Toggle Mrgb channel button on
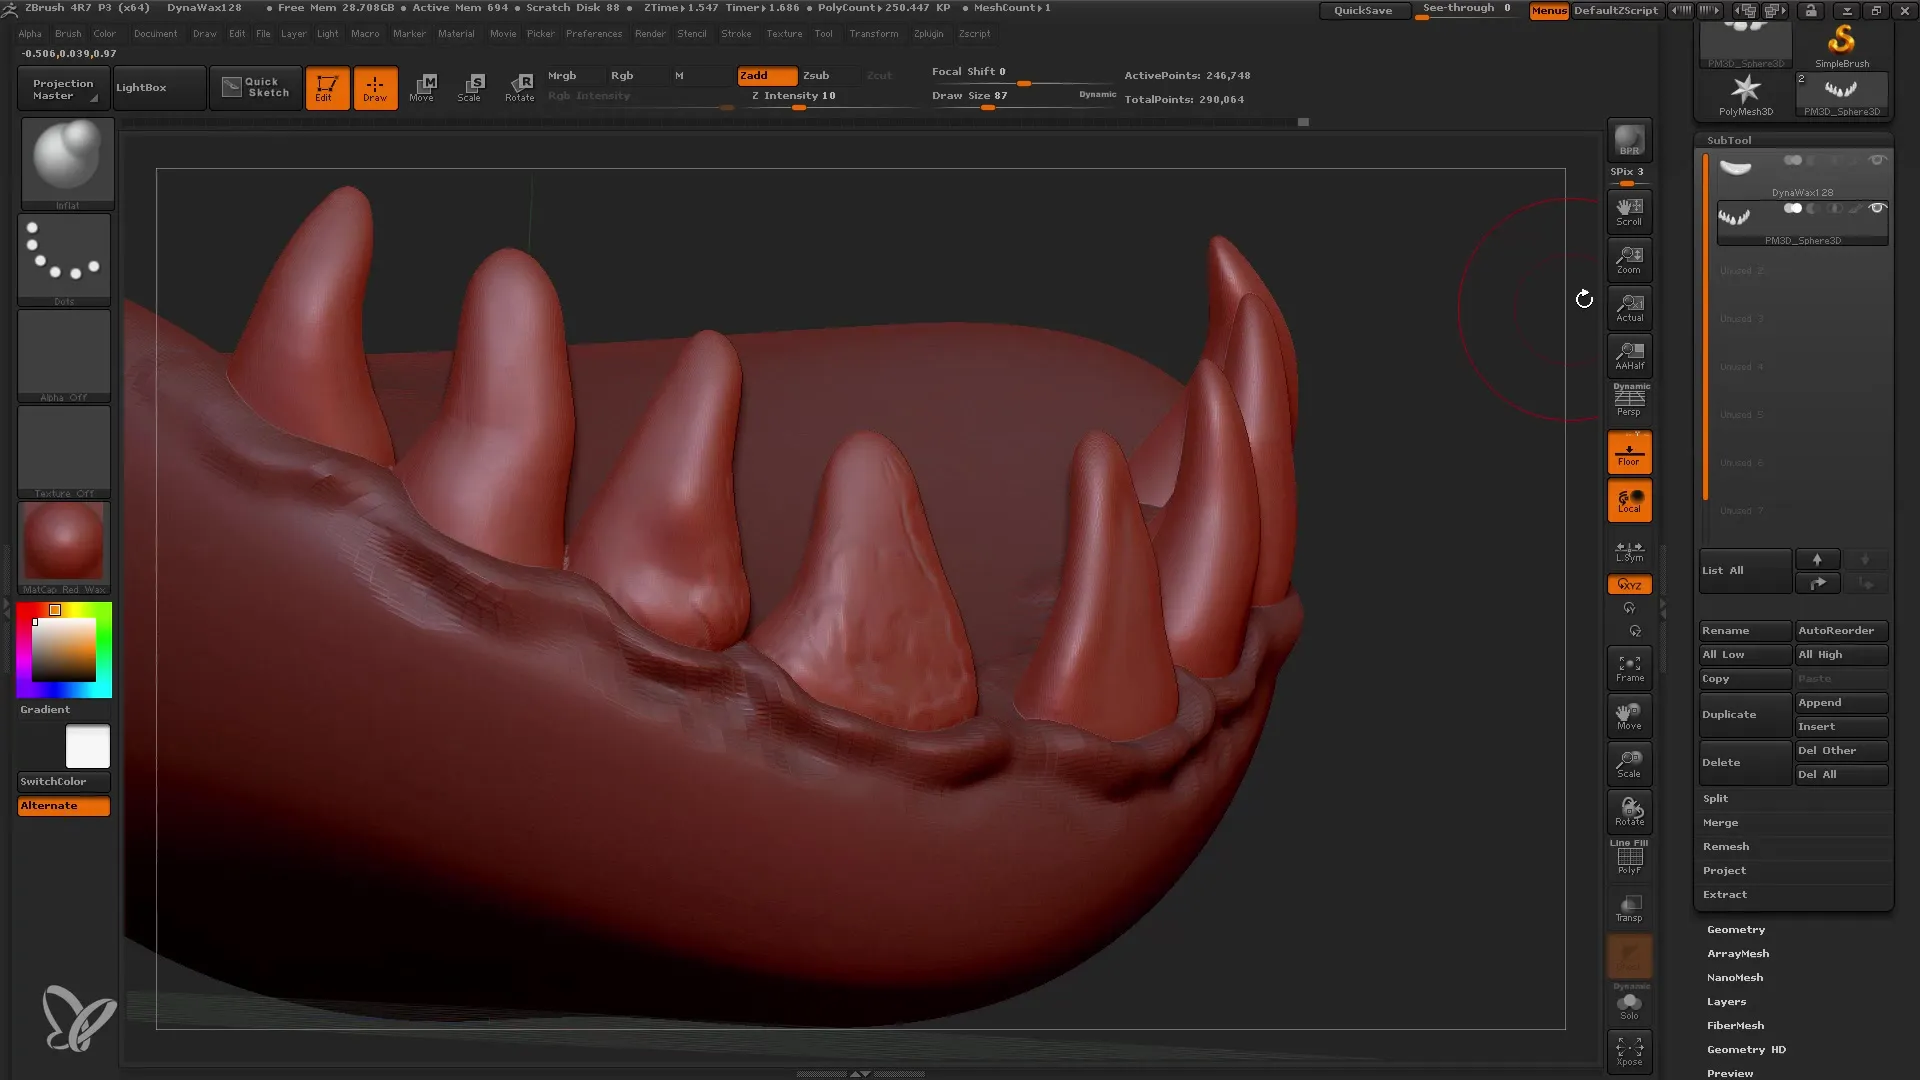This screenshot has height=1080, width=1920. (x=560, y=75)
